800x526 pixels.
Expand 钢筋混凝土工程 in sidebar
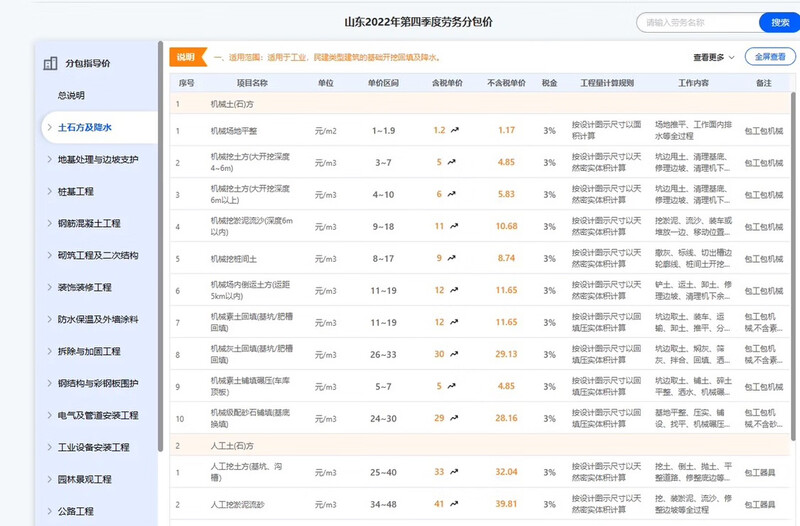88,223
